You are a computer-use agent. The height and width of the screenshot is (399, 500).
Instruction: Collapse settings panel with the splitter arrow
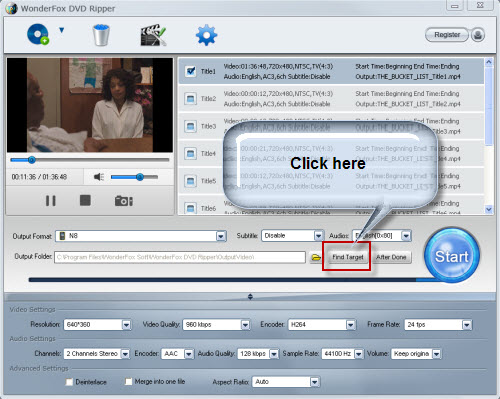click(250, 297)
